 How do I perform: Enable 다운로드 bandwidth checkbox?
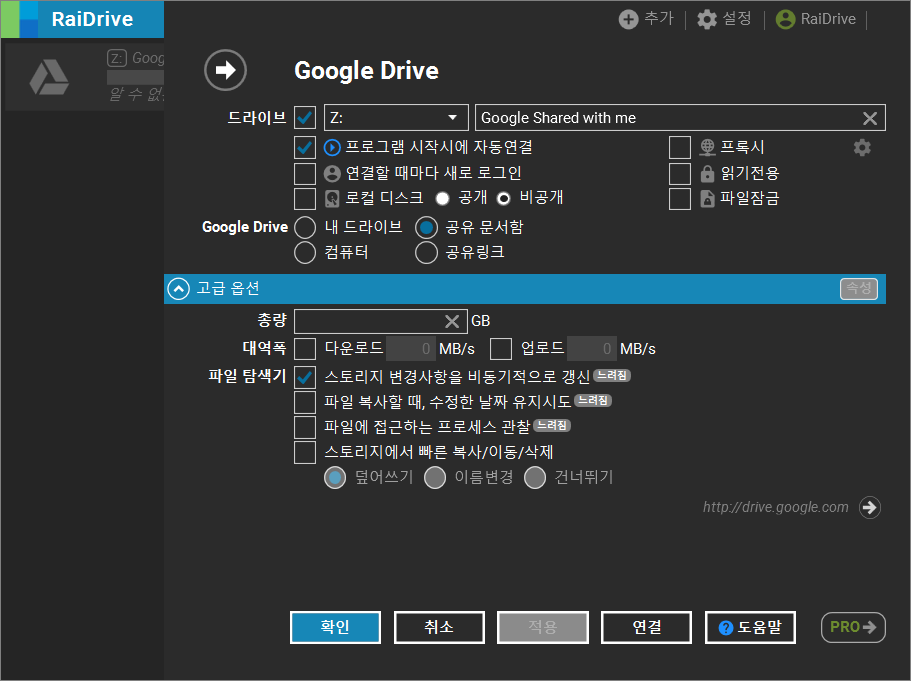click(x=305, y=349)
